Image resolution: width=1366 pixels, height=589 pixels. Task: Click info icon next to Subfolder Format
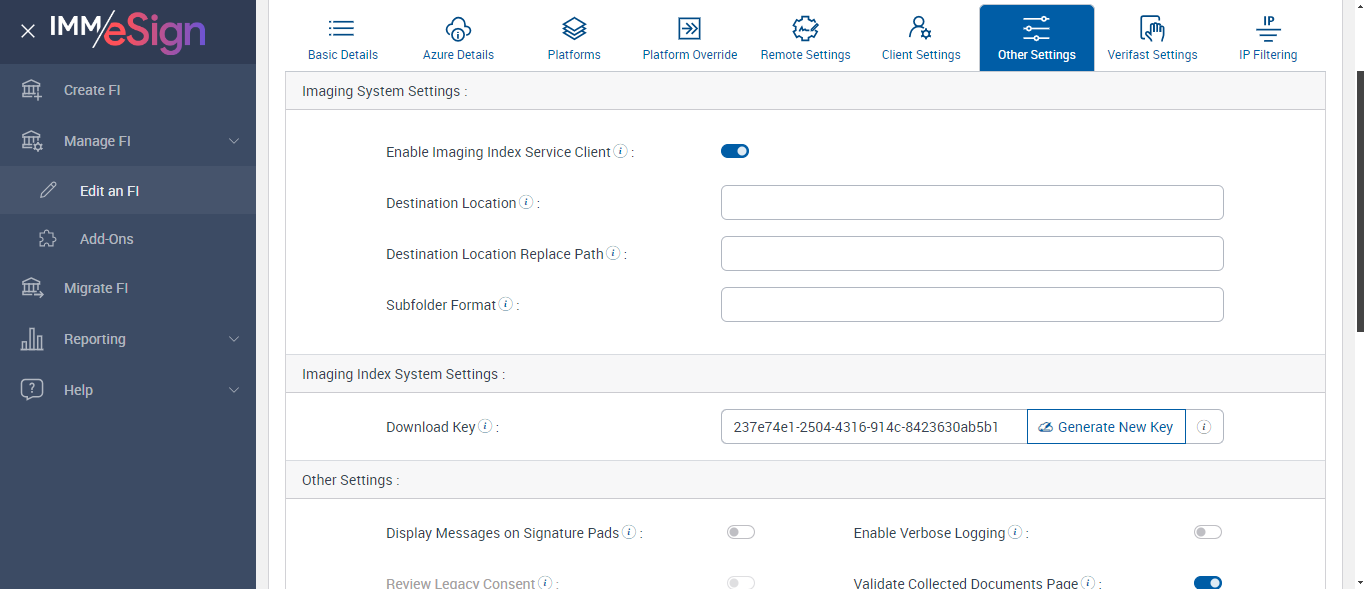pyautogui.click(x=506, y=305)
